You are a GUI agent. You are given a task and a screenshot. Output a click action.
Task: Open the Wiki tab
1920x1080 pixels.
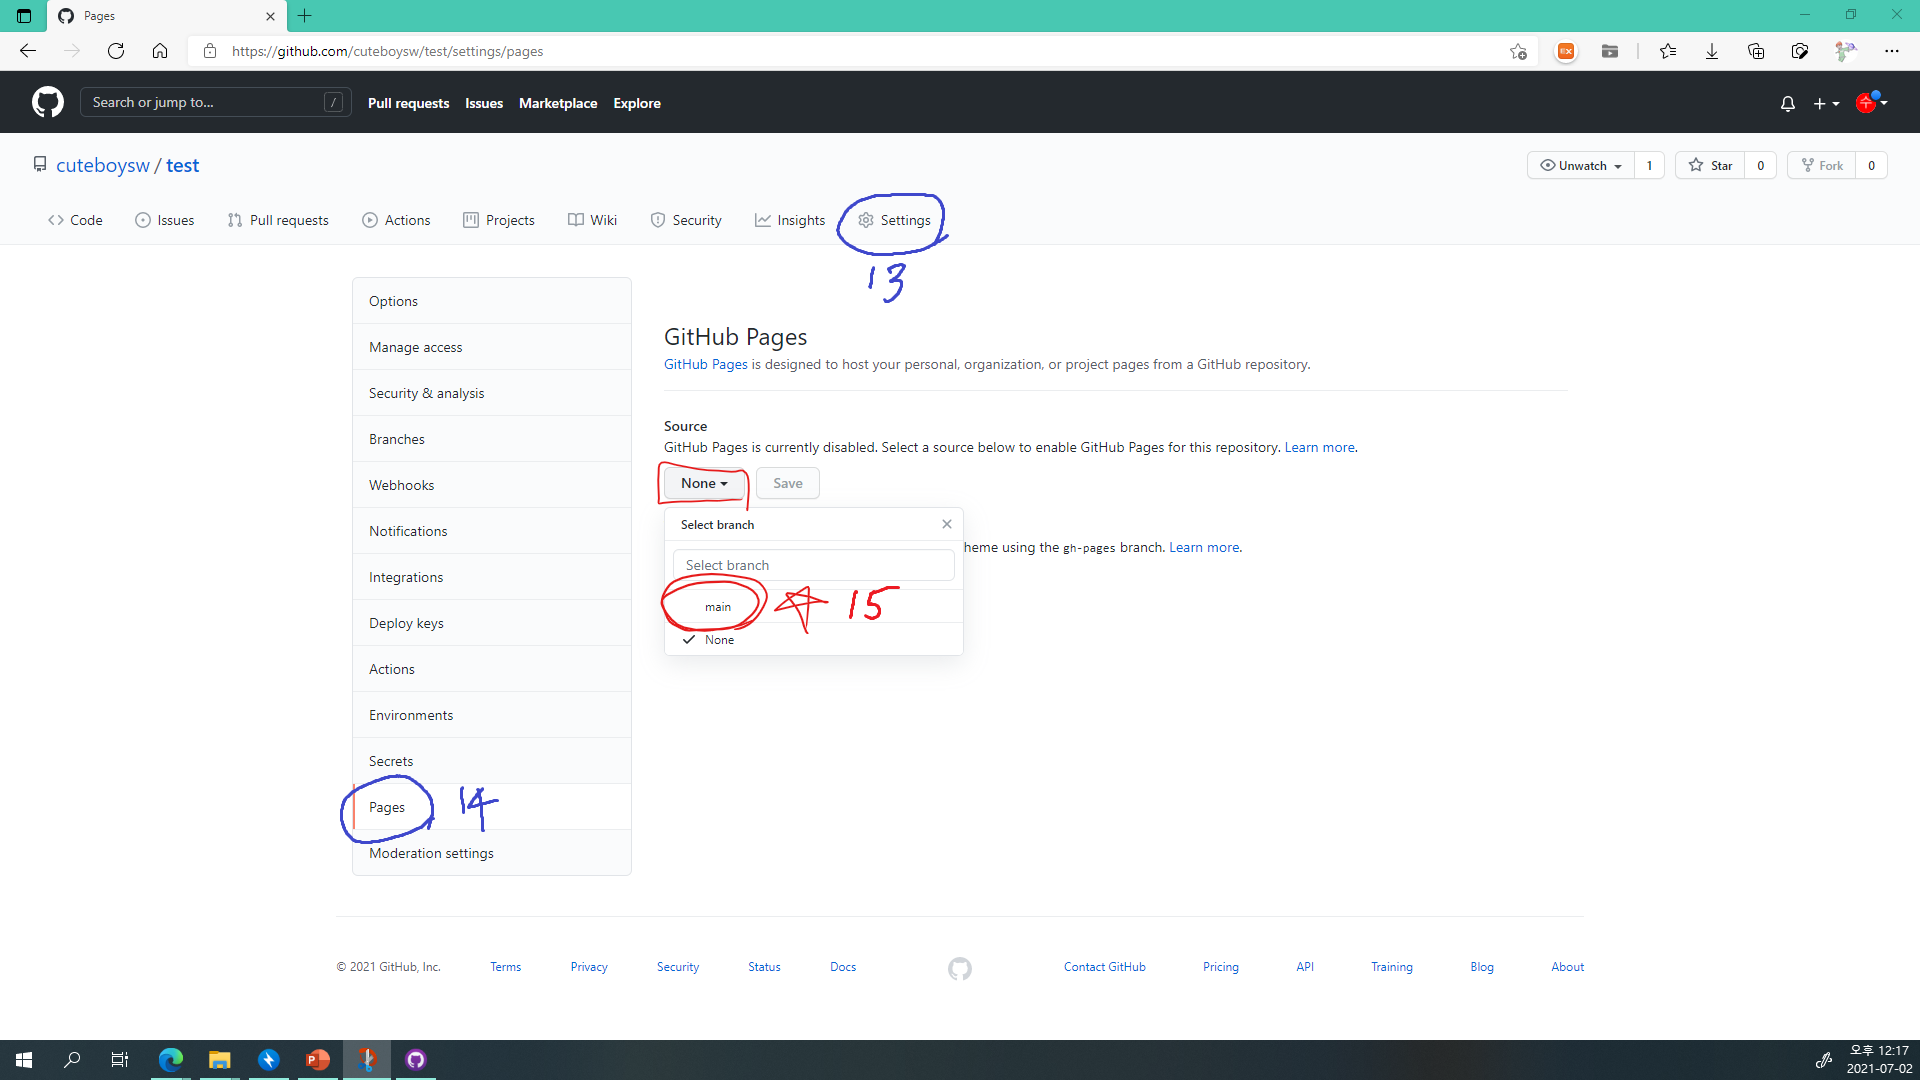pos(592,220)
